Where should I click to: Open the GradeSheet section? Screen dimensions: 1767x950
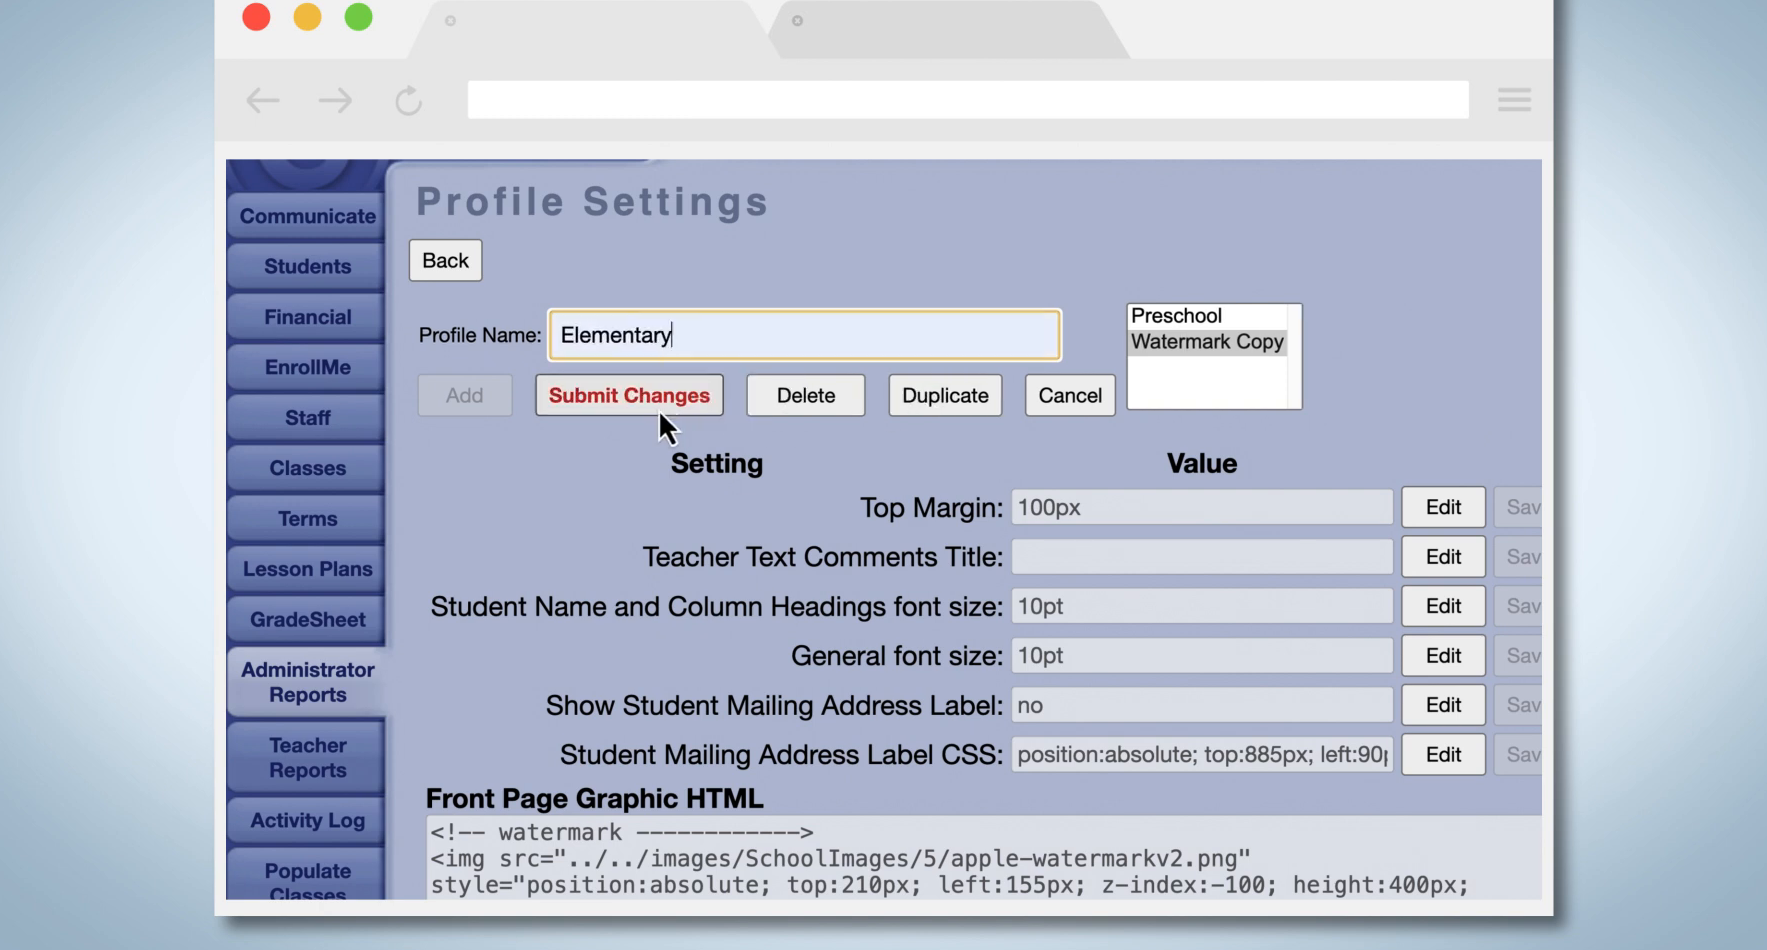click(307, 619)
